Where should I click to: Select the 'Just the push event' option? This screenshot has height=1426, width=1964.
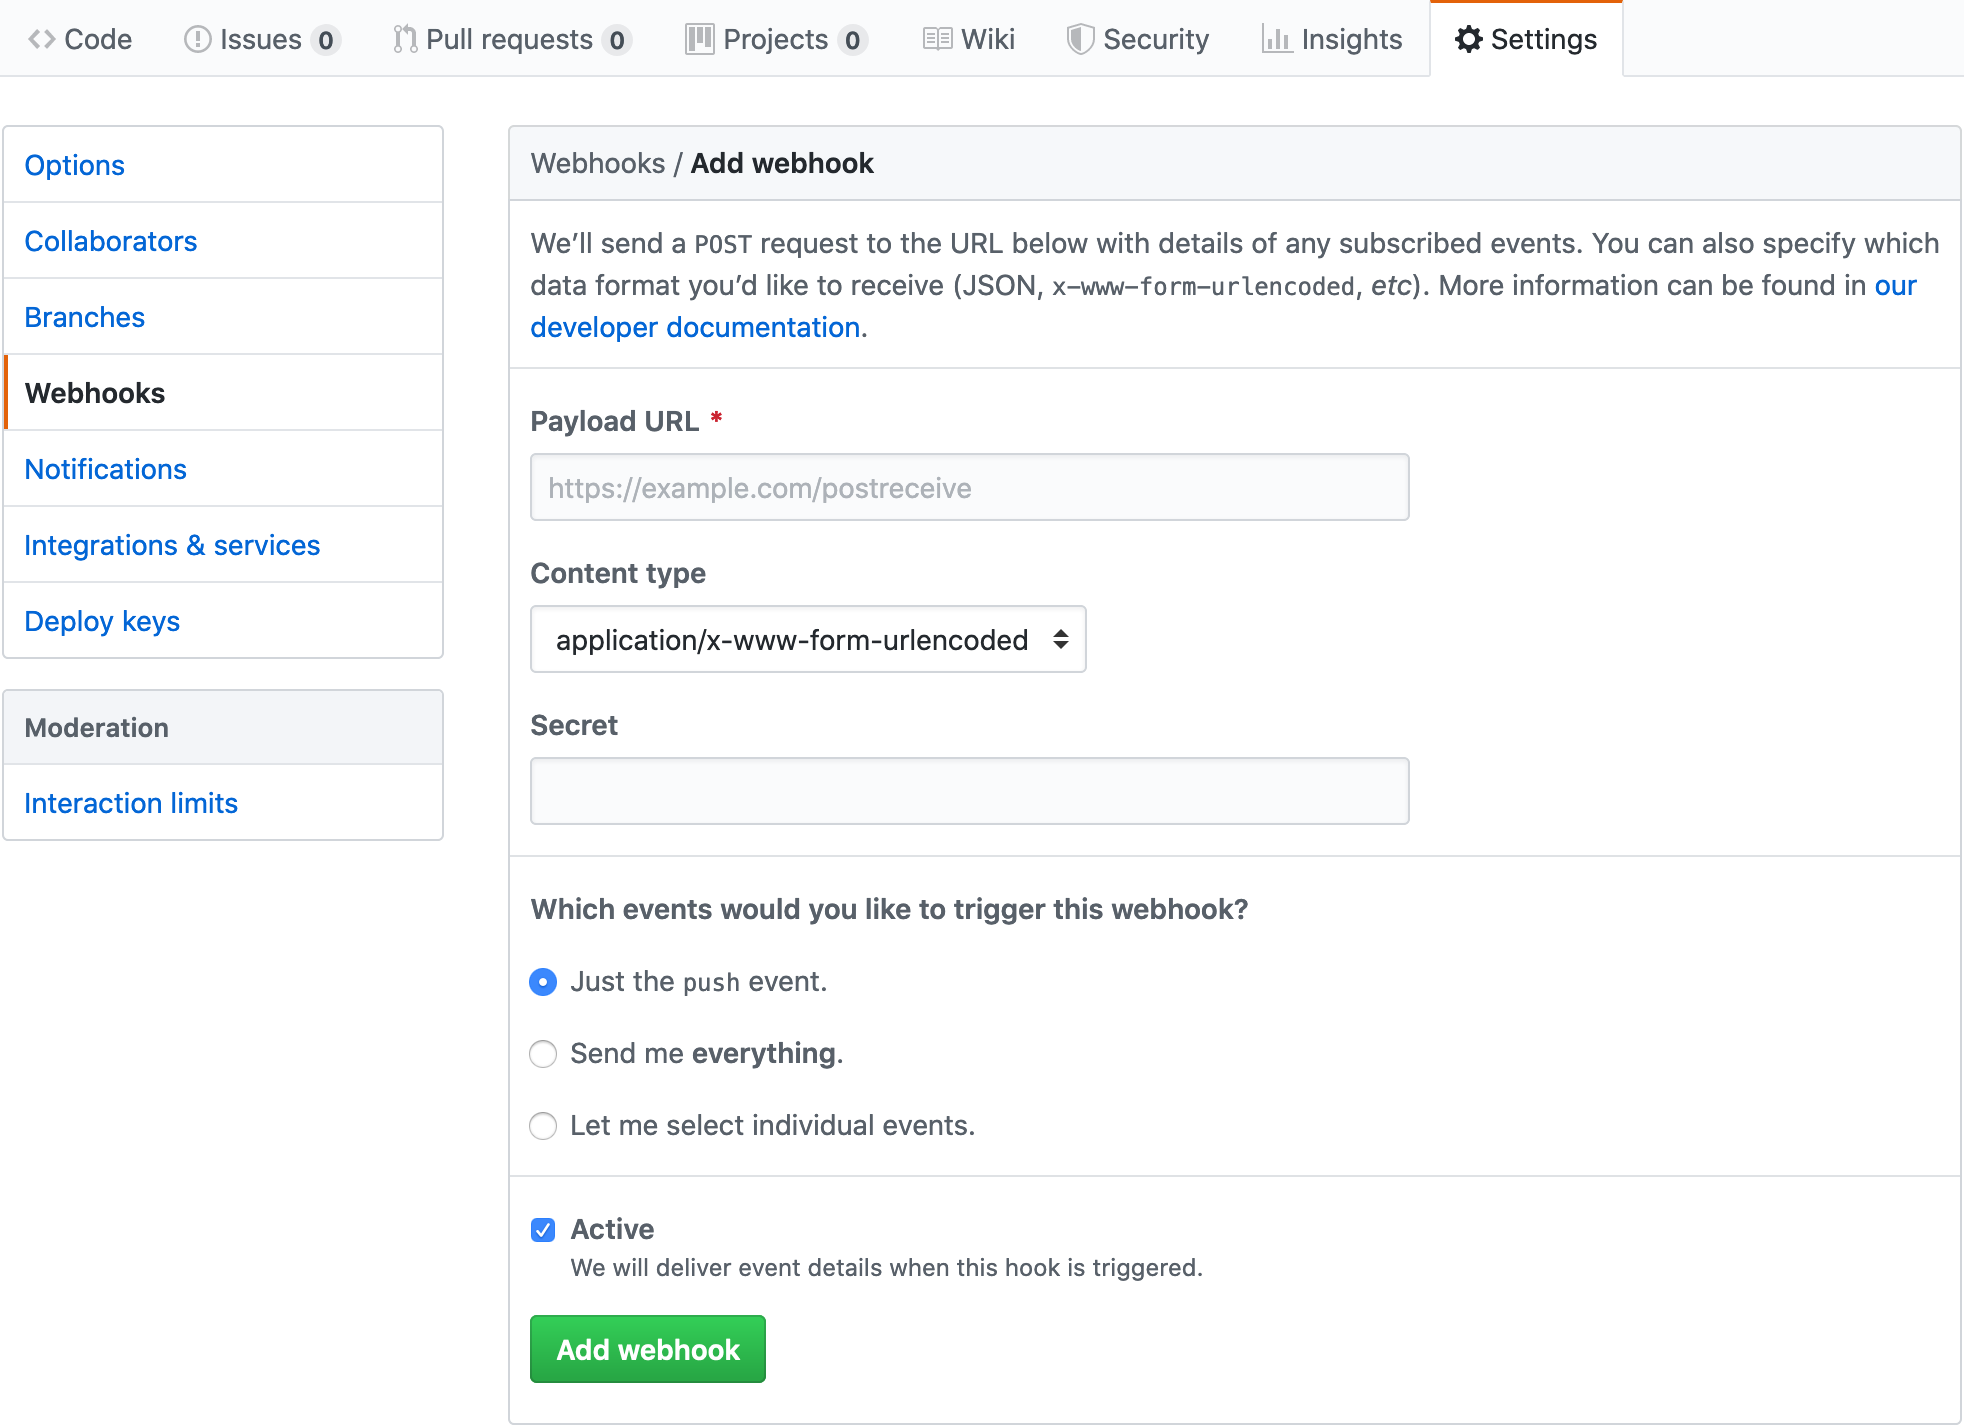[x=543, y=982]
